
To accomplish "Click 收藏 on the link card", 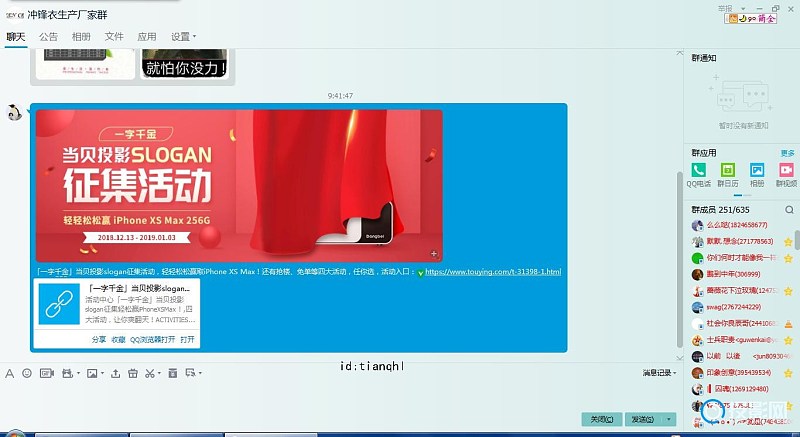I will (118, 340).
